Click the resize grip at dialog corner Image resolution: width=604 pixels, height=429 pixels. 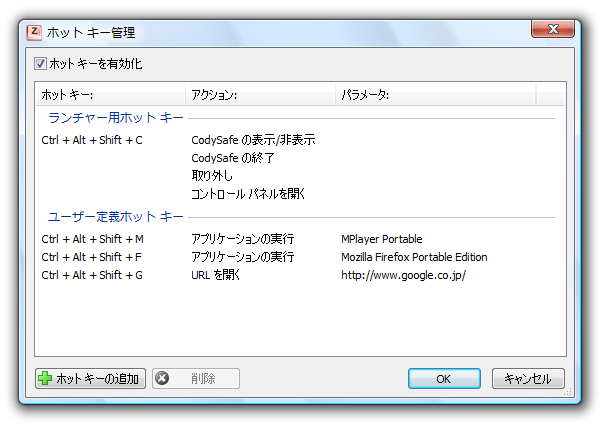(568, 392)
